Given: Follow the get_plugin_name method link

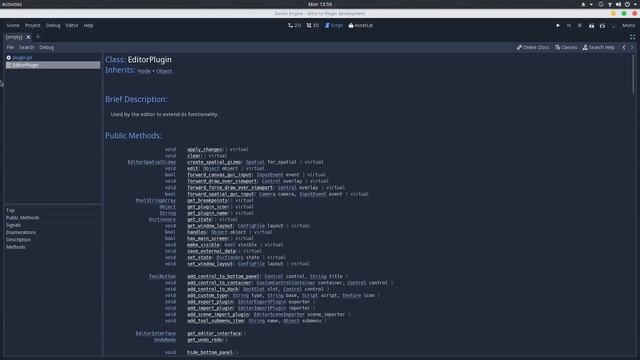Looking at the screenshot, I should pos(207,213).
